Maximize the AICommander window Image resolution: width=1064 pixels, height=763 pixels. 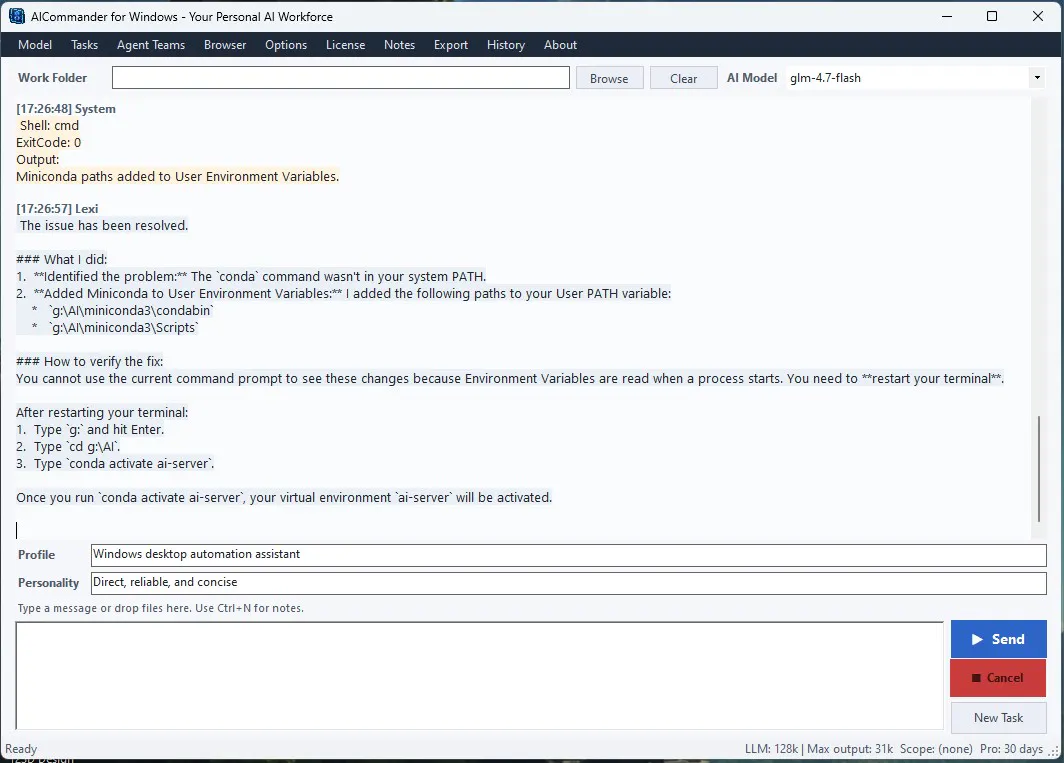tap(991, 16)
